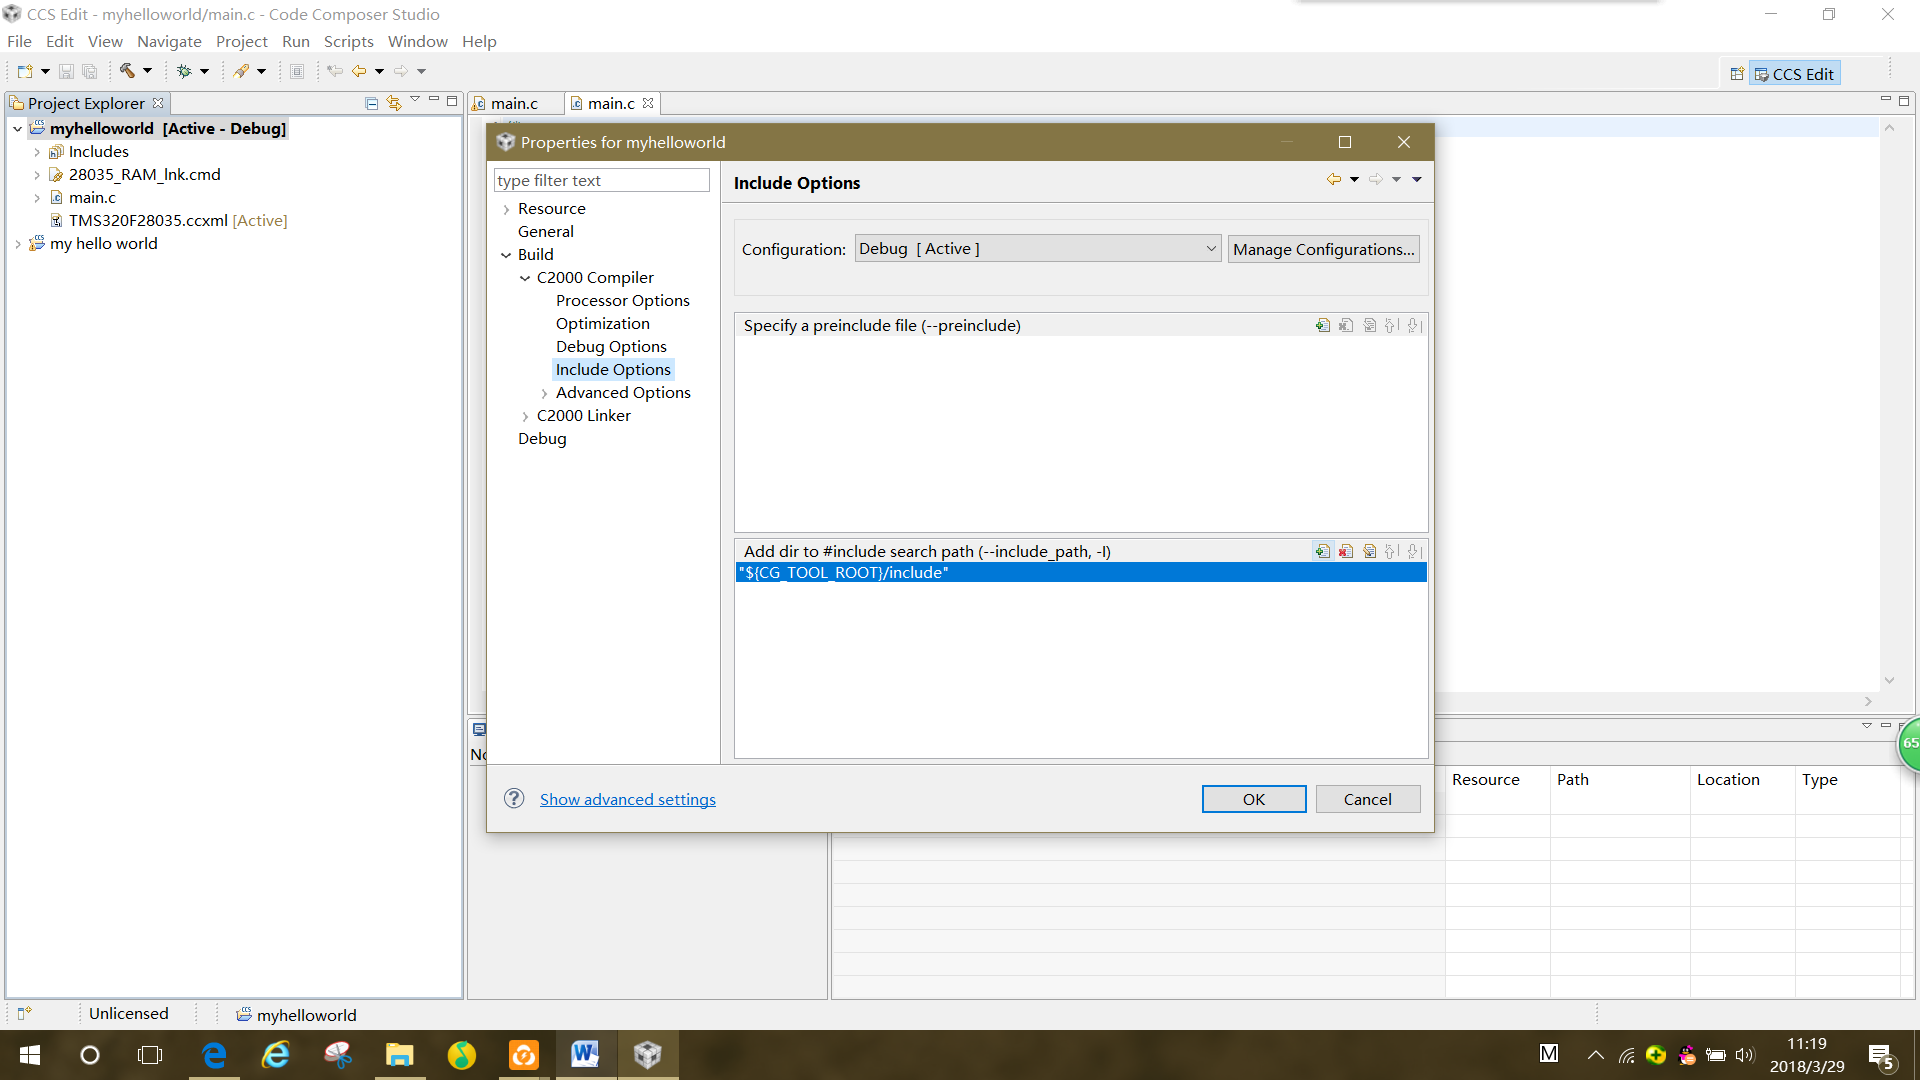Viewport: 1920px width, 1080px height.
Task: Click the Delete selected path icon
Action: point(1346,551)
